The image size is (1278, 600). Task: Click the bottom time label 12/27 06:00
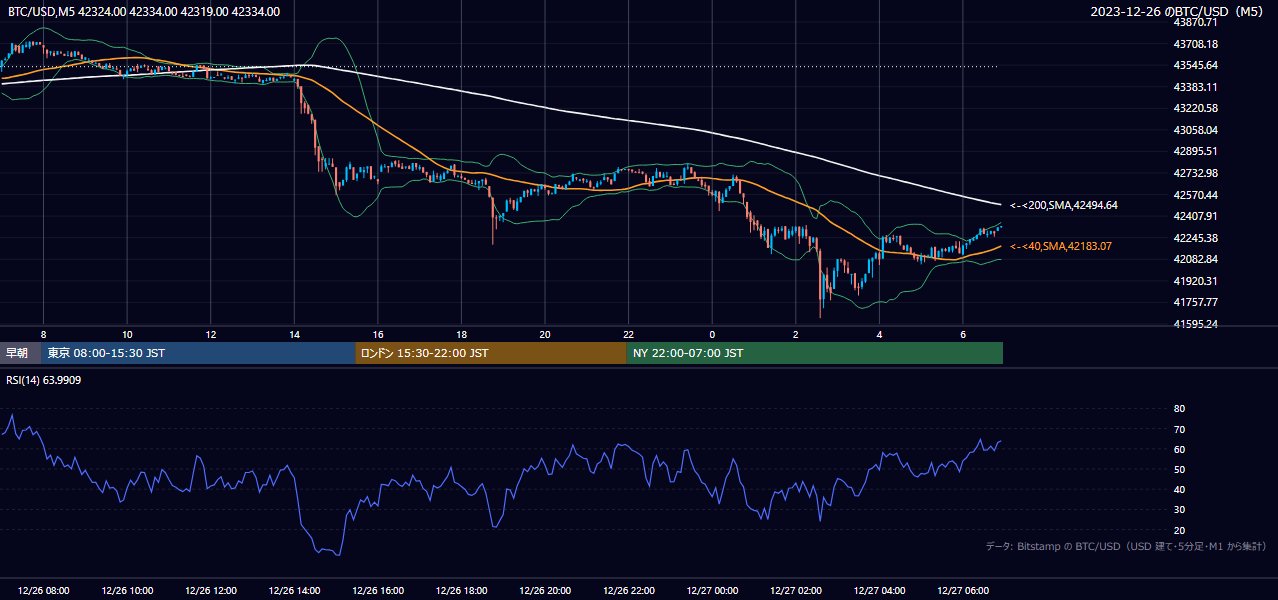pos(963,591)
